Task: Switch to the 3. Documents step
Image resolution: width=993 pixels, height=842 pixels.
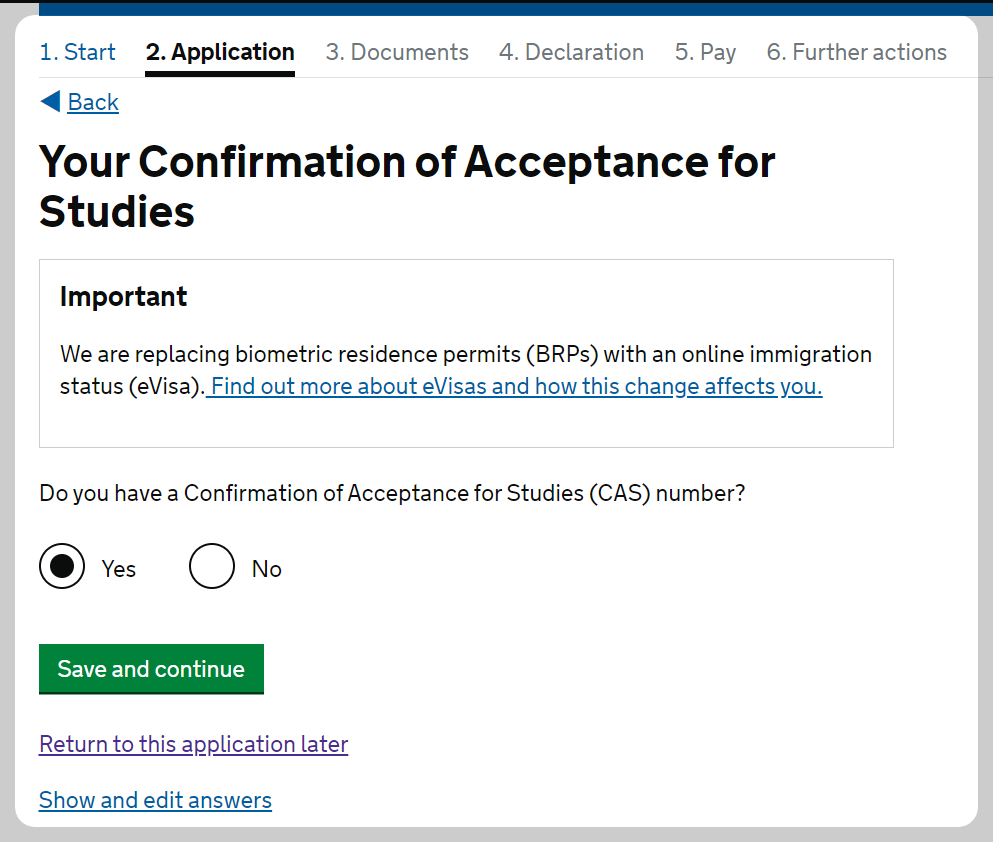Action: 397,52
